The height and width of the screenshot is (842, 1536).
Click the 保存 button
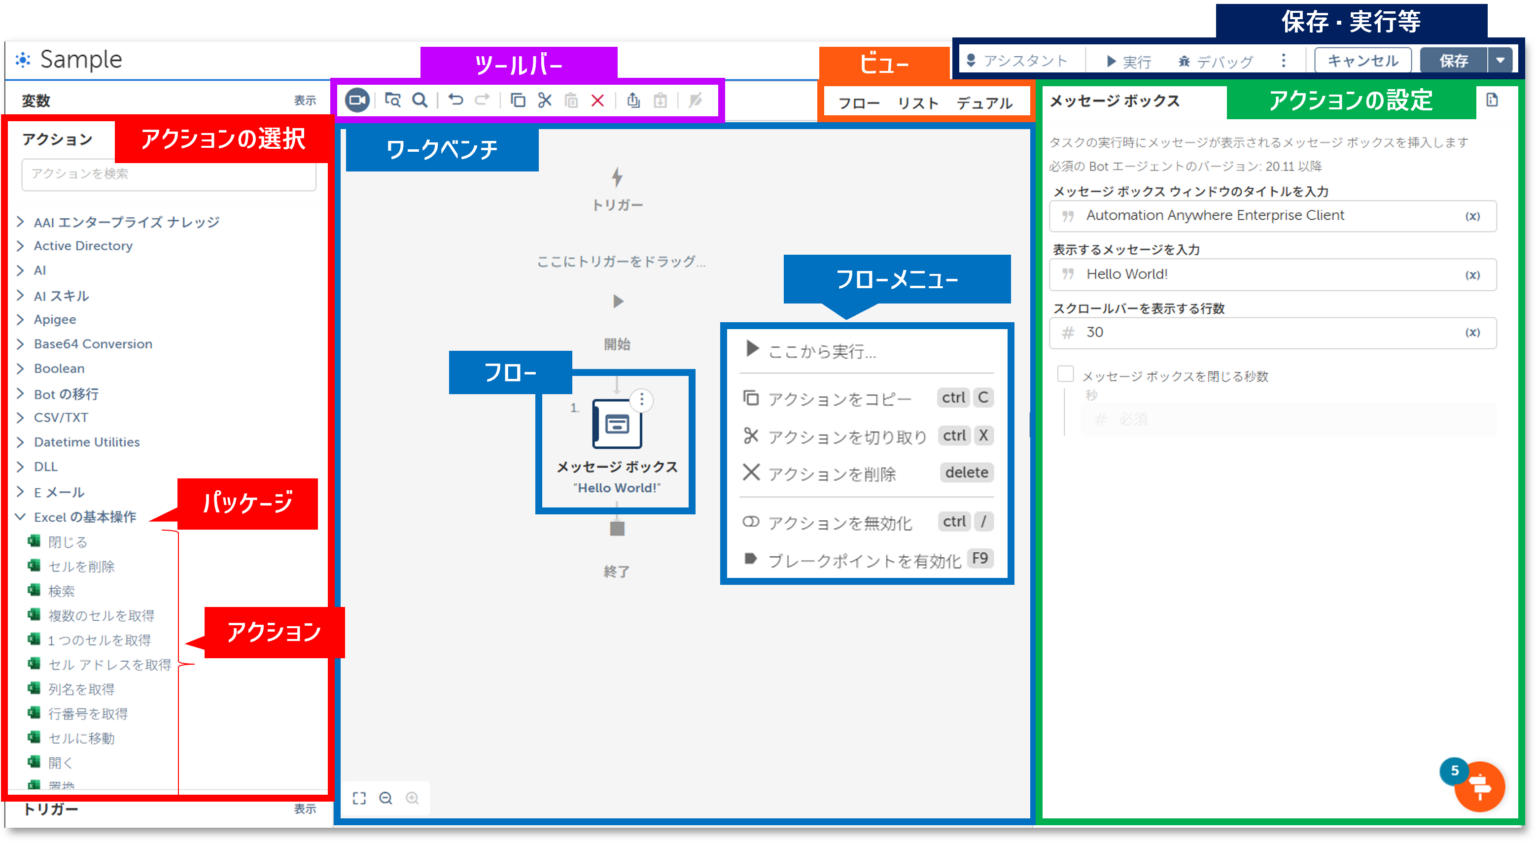click(1452, 60)
